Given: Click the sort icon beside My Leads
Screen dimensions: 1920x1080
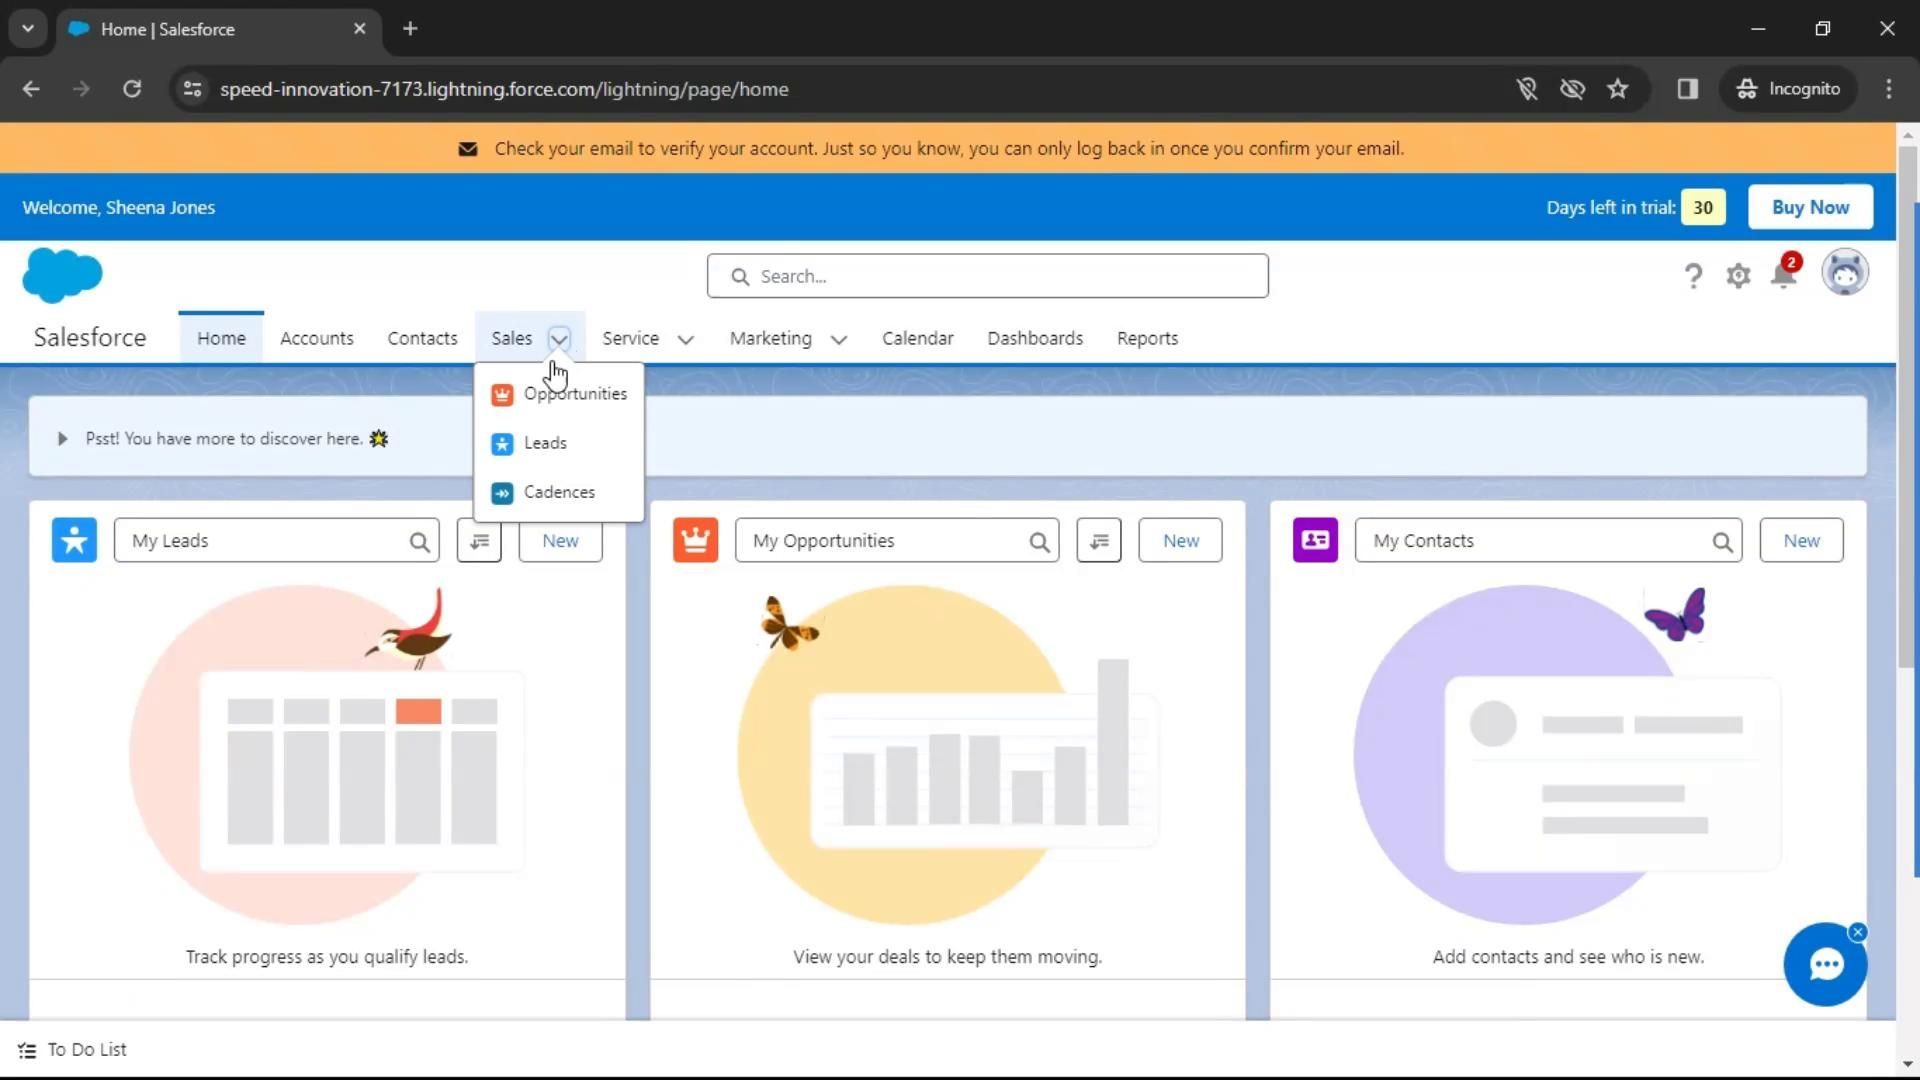Looking at the screenshot, I should 479,541.
